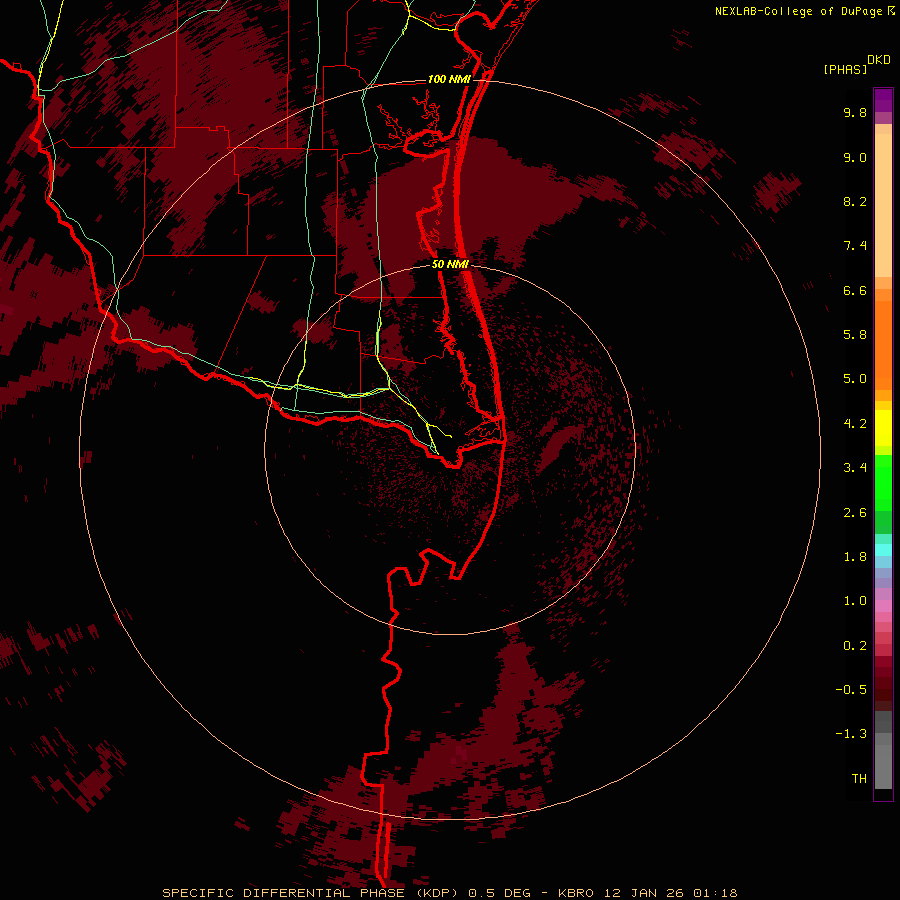Click the 5.8 legend value
900x900 pixels.
click(855, 335)
